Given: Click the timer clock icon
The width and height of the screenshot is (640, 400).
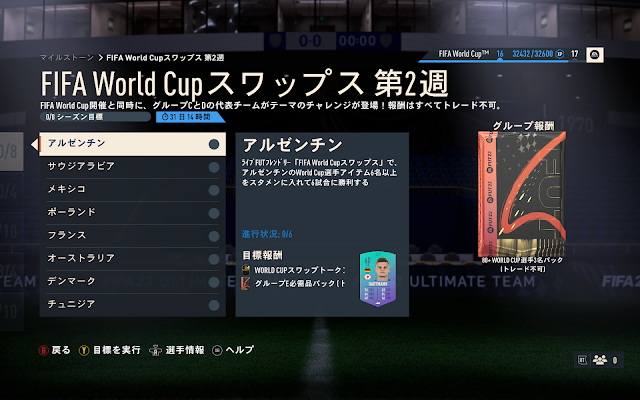Looking at the screenshot, I should pos(165,117).
